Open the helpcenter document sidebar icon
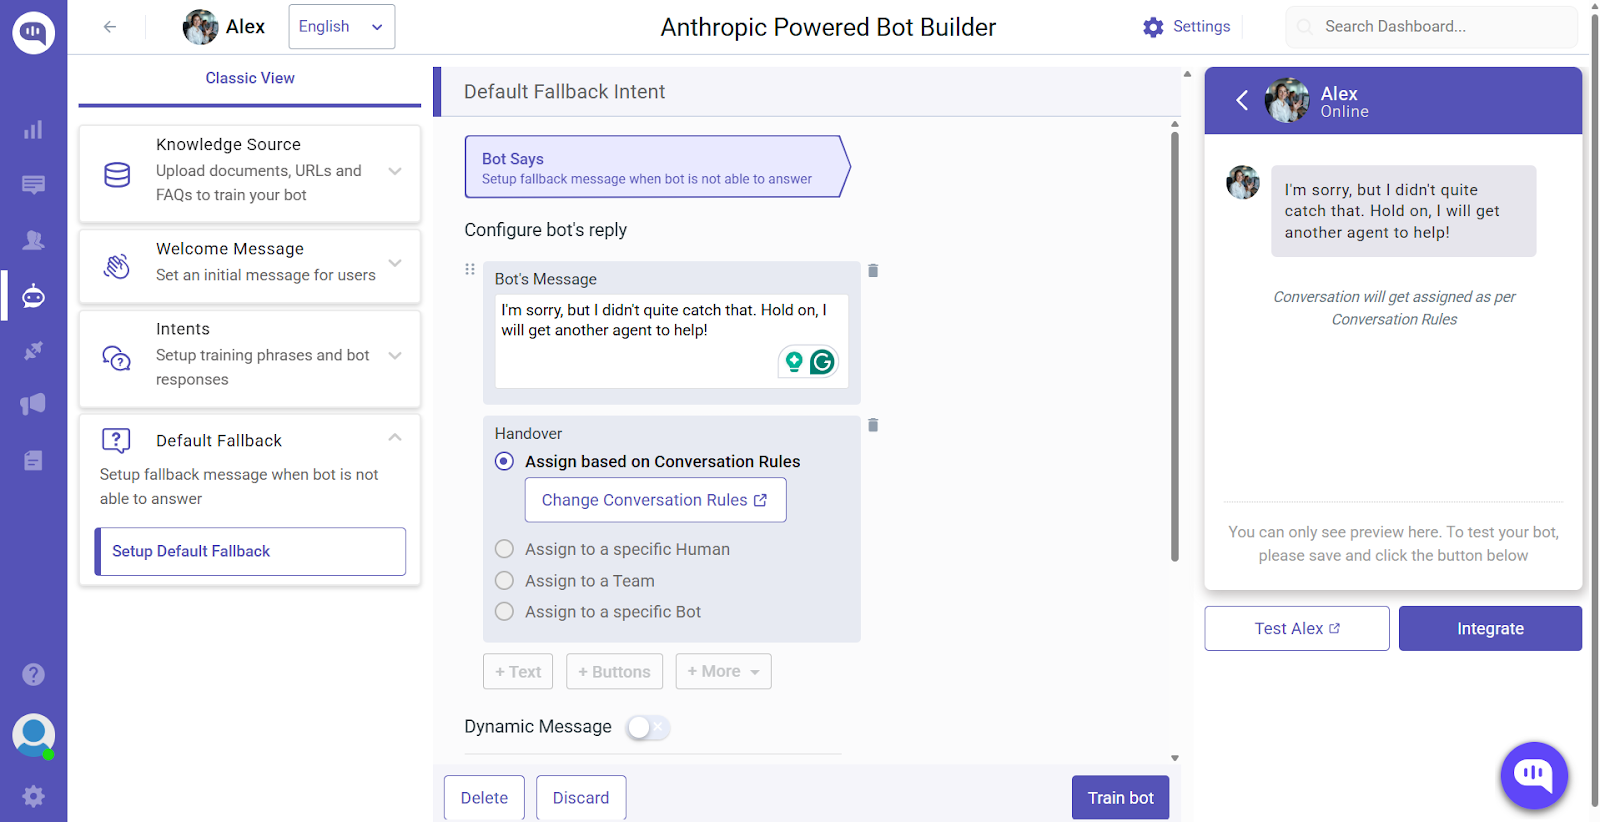The width and height of the screenshot is (1600, 822). (33, 460)
